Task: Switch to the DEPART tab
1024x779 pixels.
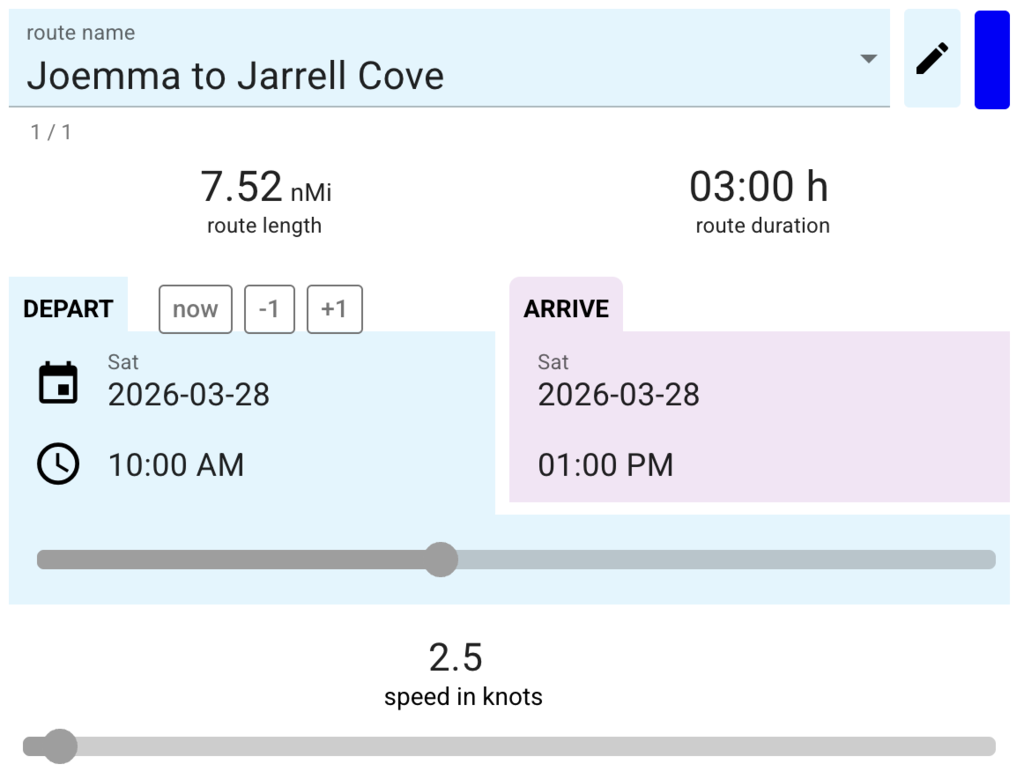Action: click(68, 309)
